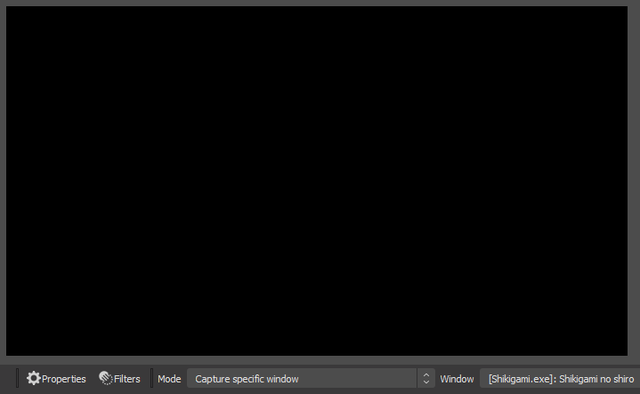Click the gray border surrounding the preview
The height and width of the screenshot is (394, 640).
click(x=3, y=180)
